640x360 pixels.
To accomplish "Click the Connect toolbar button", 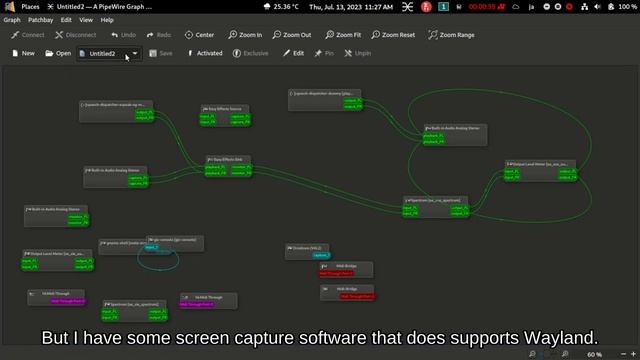I will pyautogui.click(x=27, y=35).
